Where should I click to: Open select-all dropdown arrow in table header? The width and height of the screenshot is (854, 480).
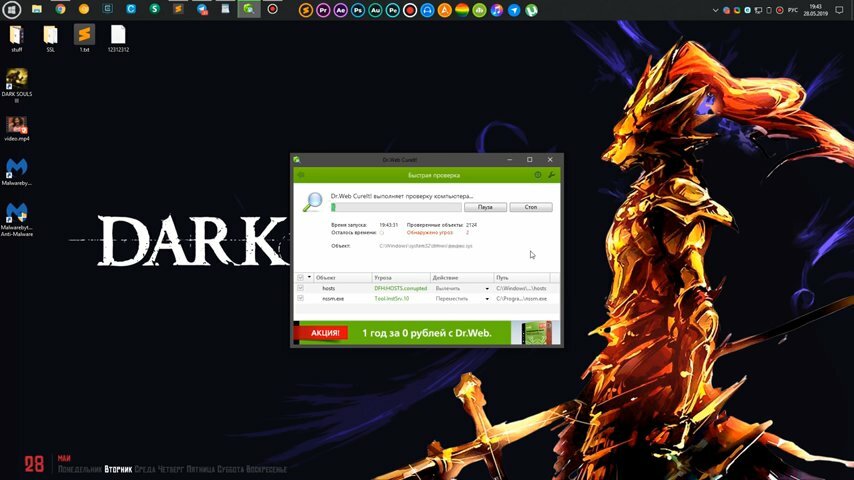coord(309,277)
